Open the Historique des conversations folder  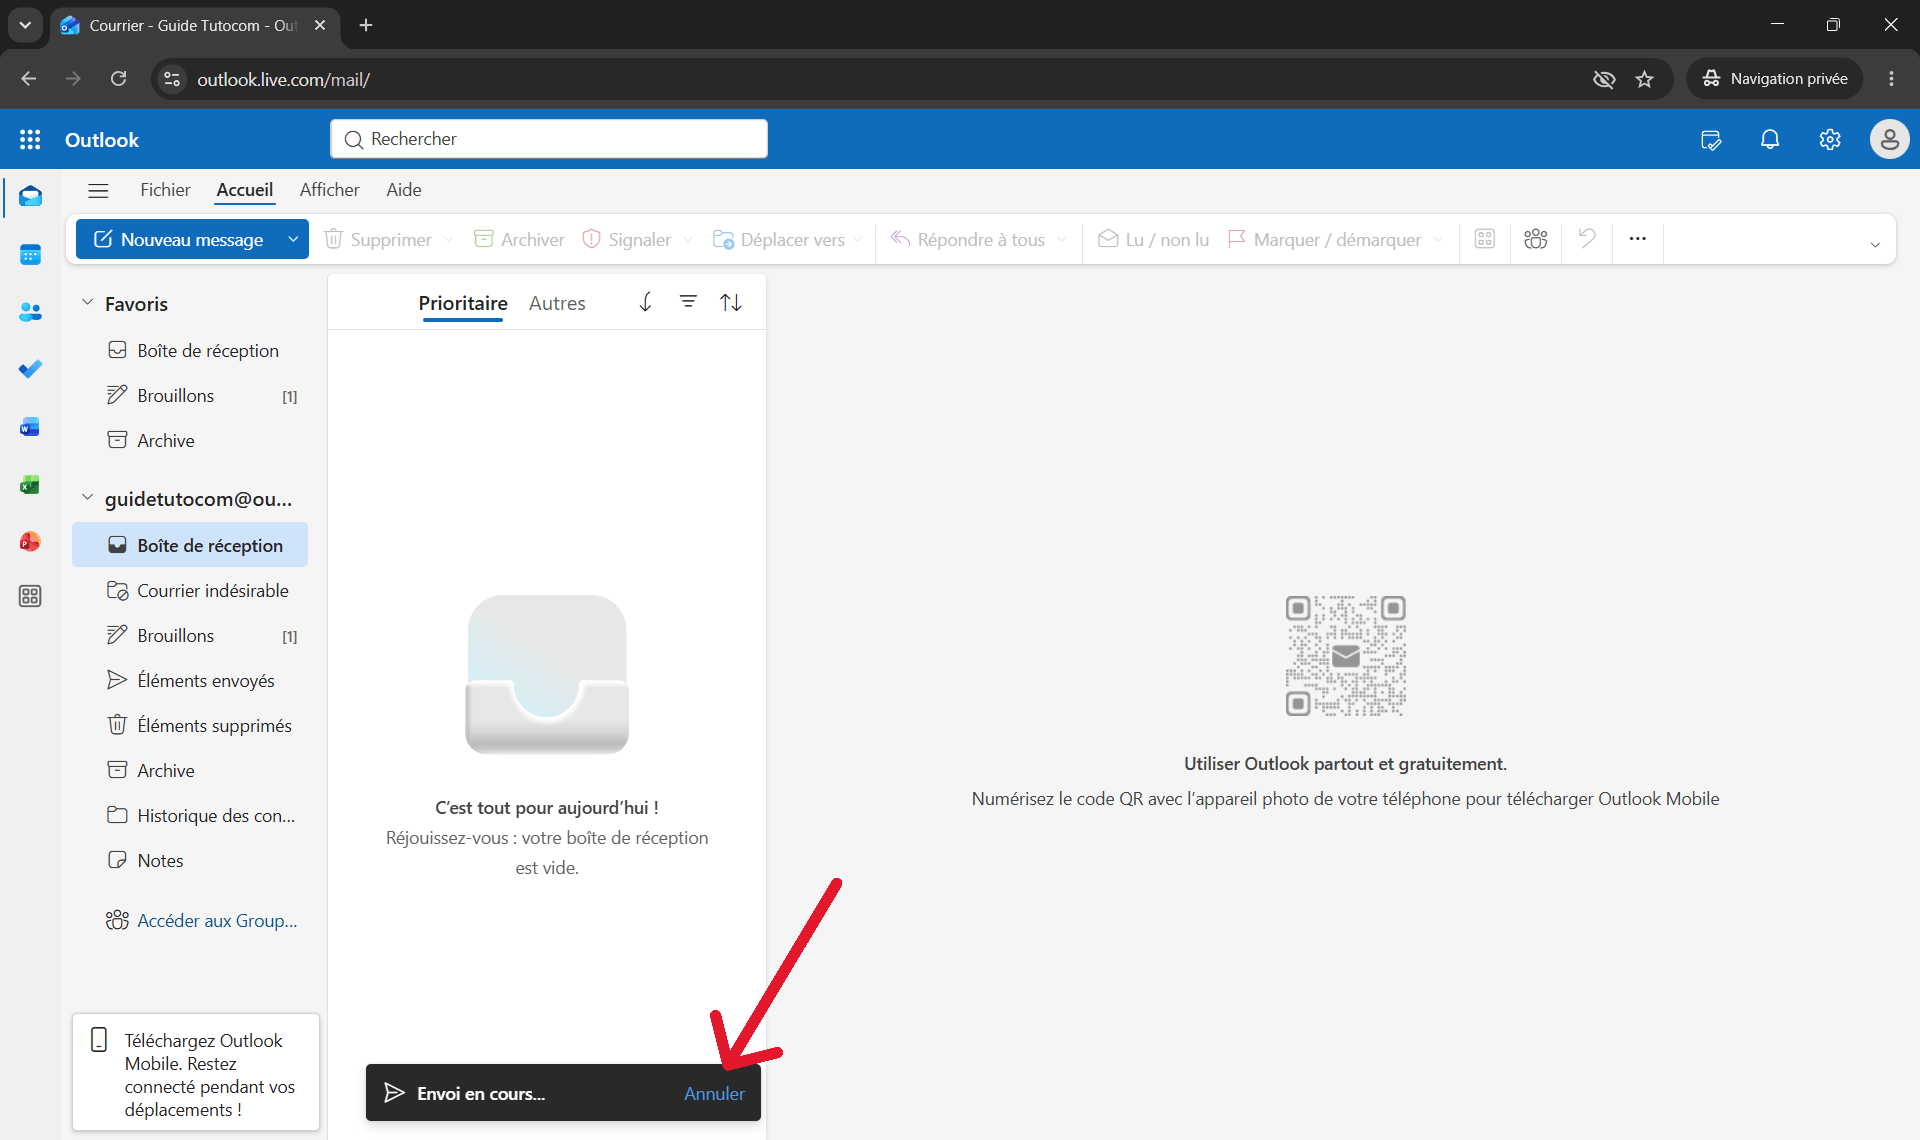190,815
